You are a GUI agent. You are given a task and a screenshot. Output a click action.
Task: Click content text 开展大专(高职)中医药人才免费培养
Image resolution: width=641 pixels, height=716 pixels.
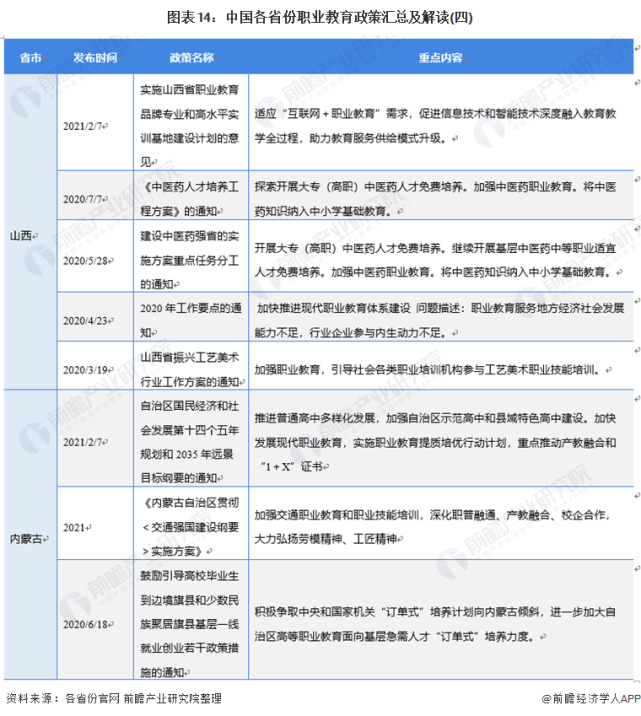pyautogui.click(x=435, y=260)
